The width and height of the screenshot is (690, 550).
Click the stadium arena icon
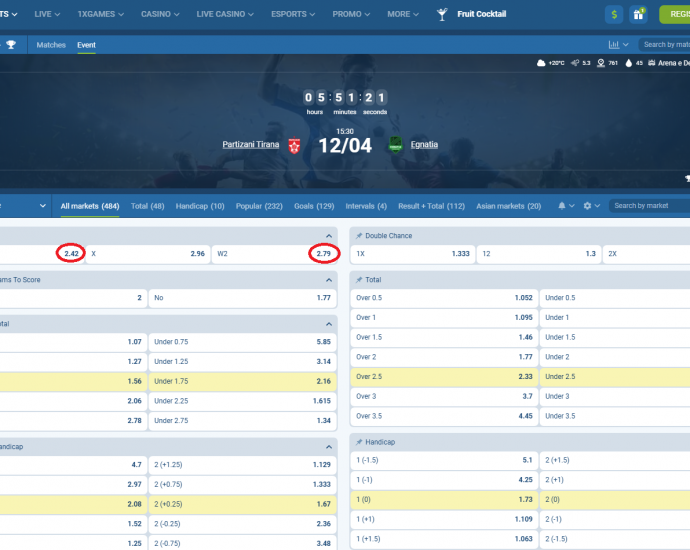(652, 63)
